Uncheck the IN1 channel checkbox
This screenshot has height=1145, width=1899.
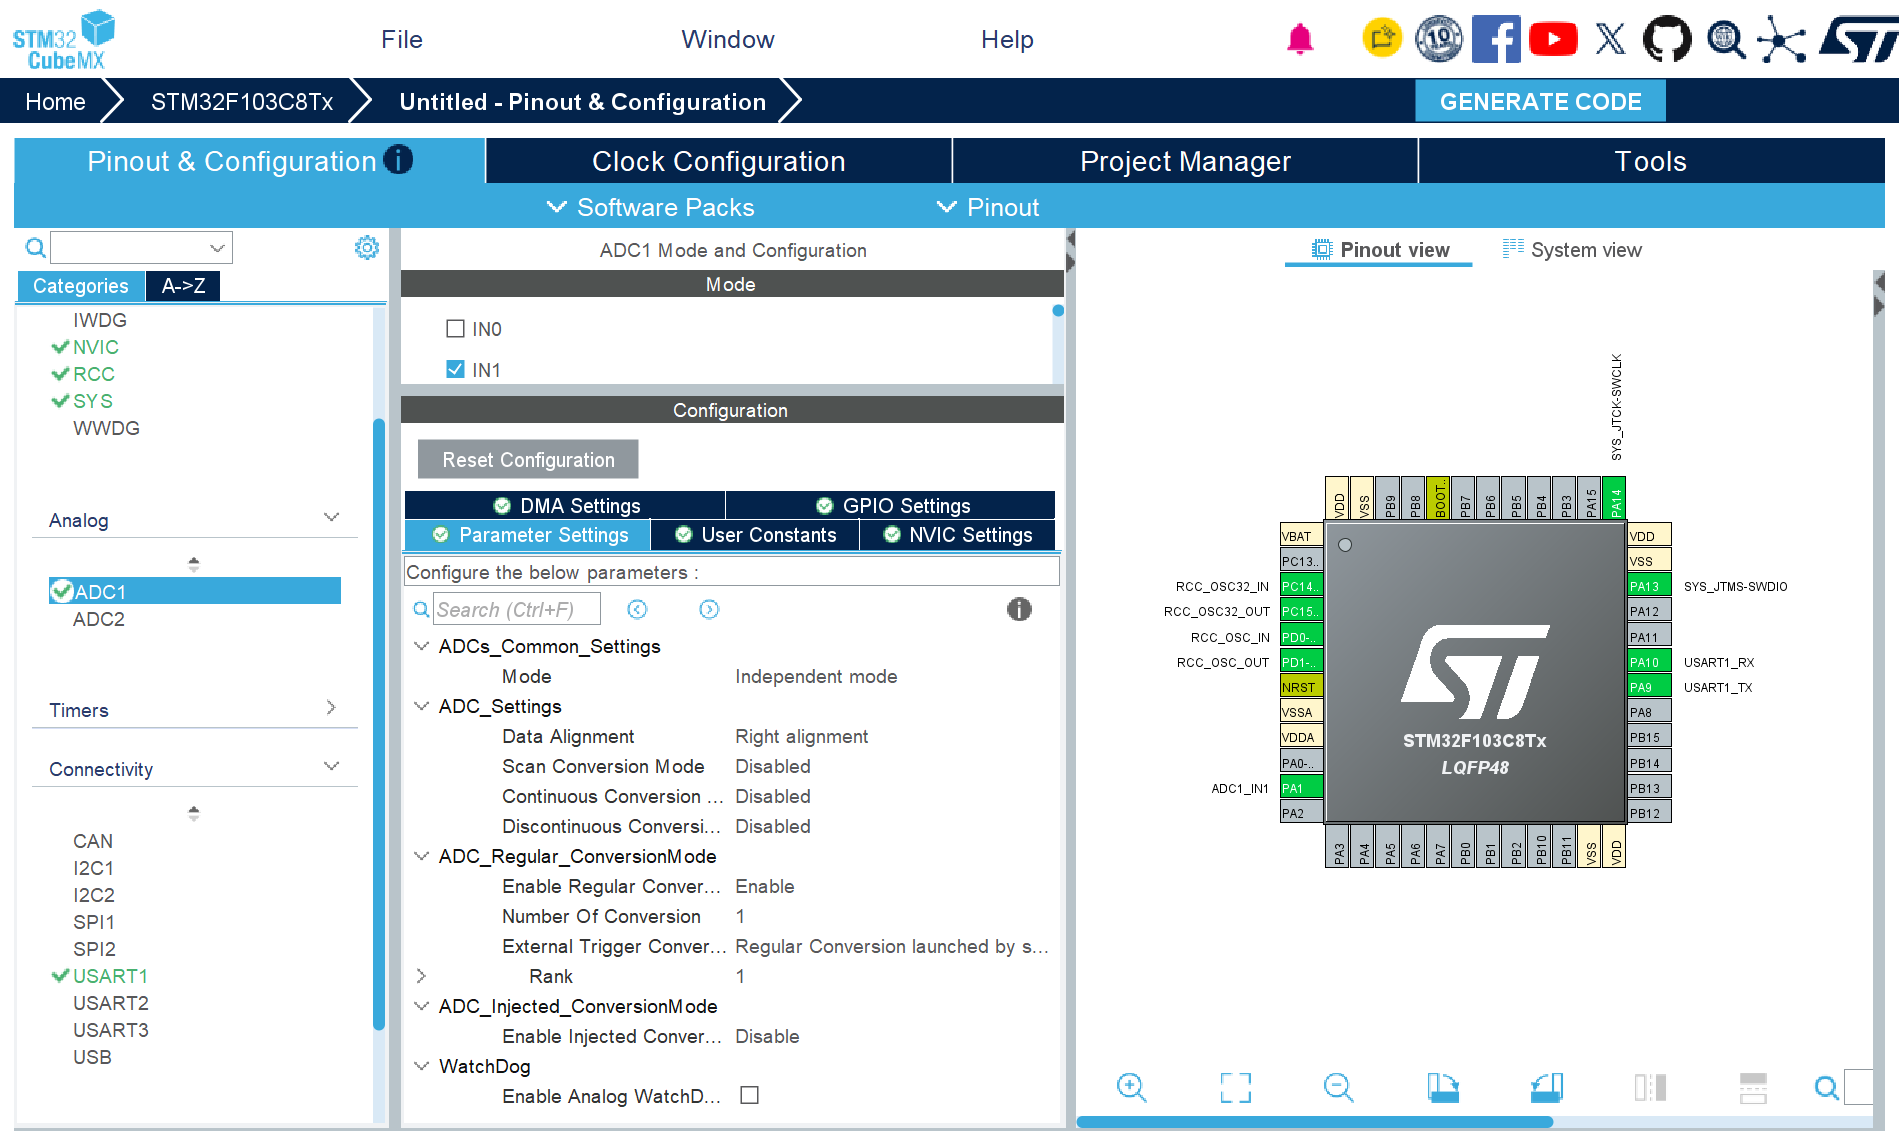(x=455, y=369)
